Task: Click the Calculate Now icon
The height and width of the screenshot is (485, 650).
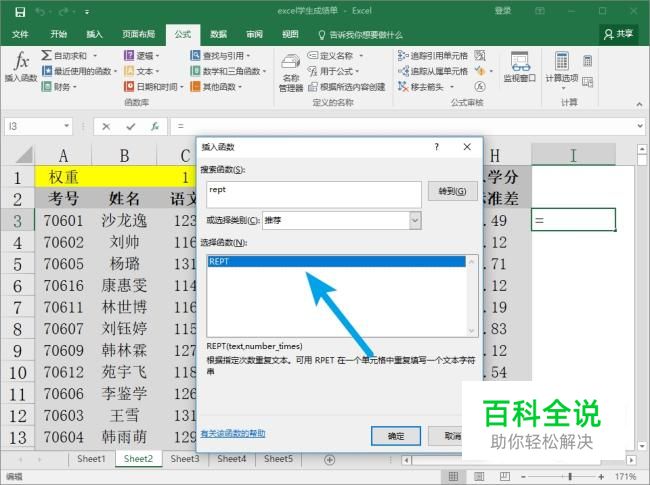Action: click(x=587, y=61)
